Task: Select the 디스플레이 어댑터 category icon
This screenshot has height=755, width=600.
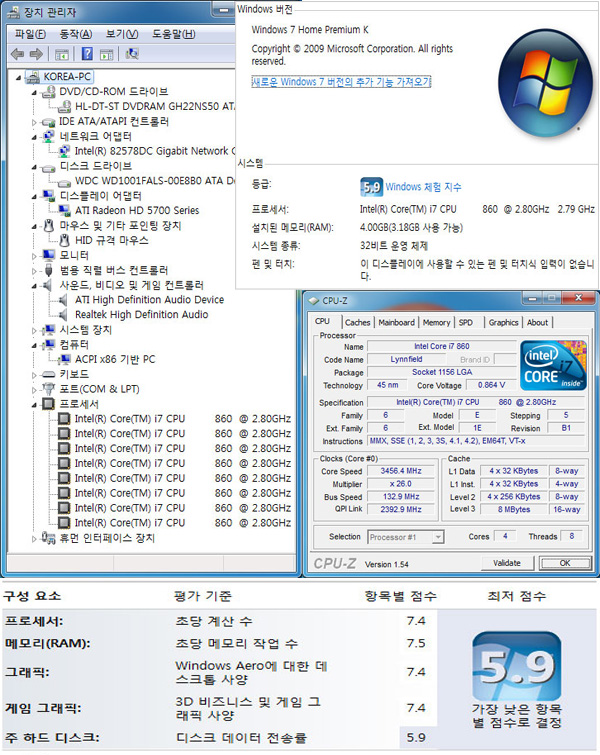Action: pos(48,195)
